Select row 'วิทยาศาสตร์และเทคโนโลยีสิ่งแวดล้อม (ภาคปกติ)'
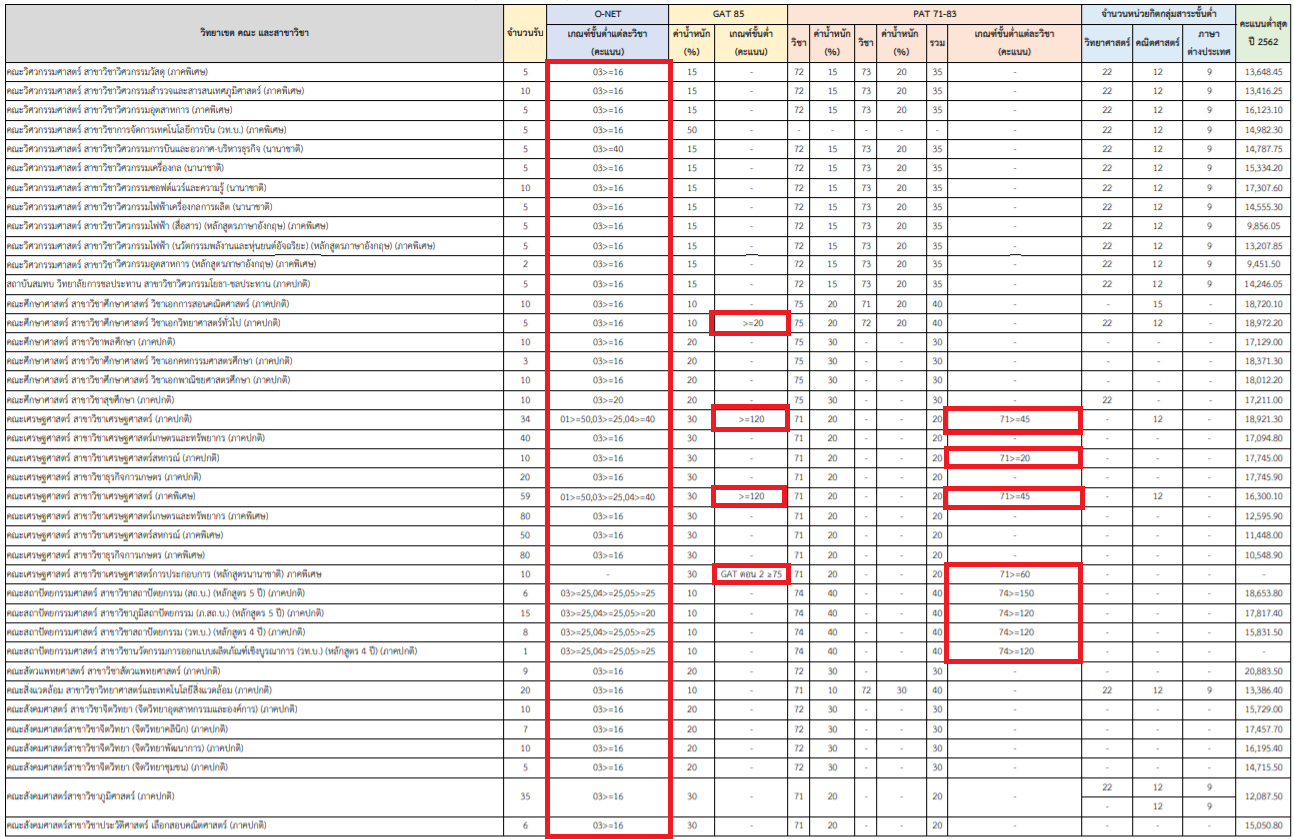 coord(646,689)
